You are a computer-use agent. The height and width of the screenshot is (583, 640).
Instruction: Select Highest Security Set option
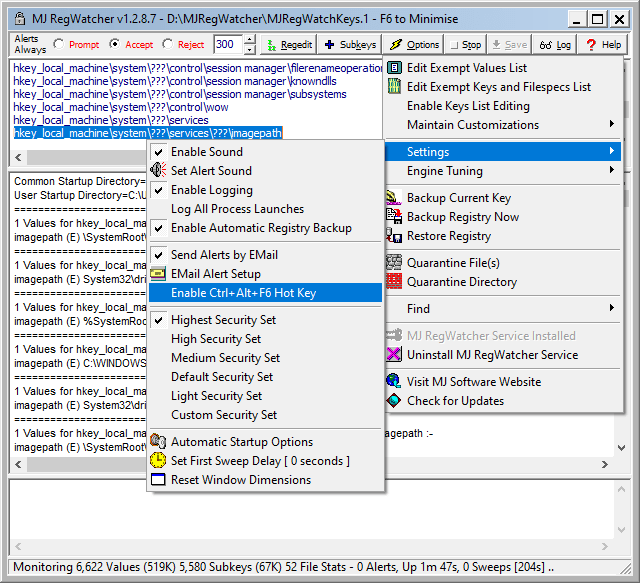pos(265,320)
